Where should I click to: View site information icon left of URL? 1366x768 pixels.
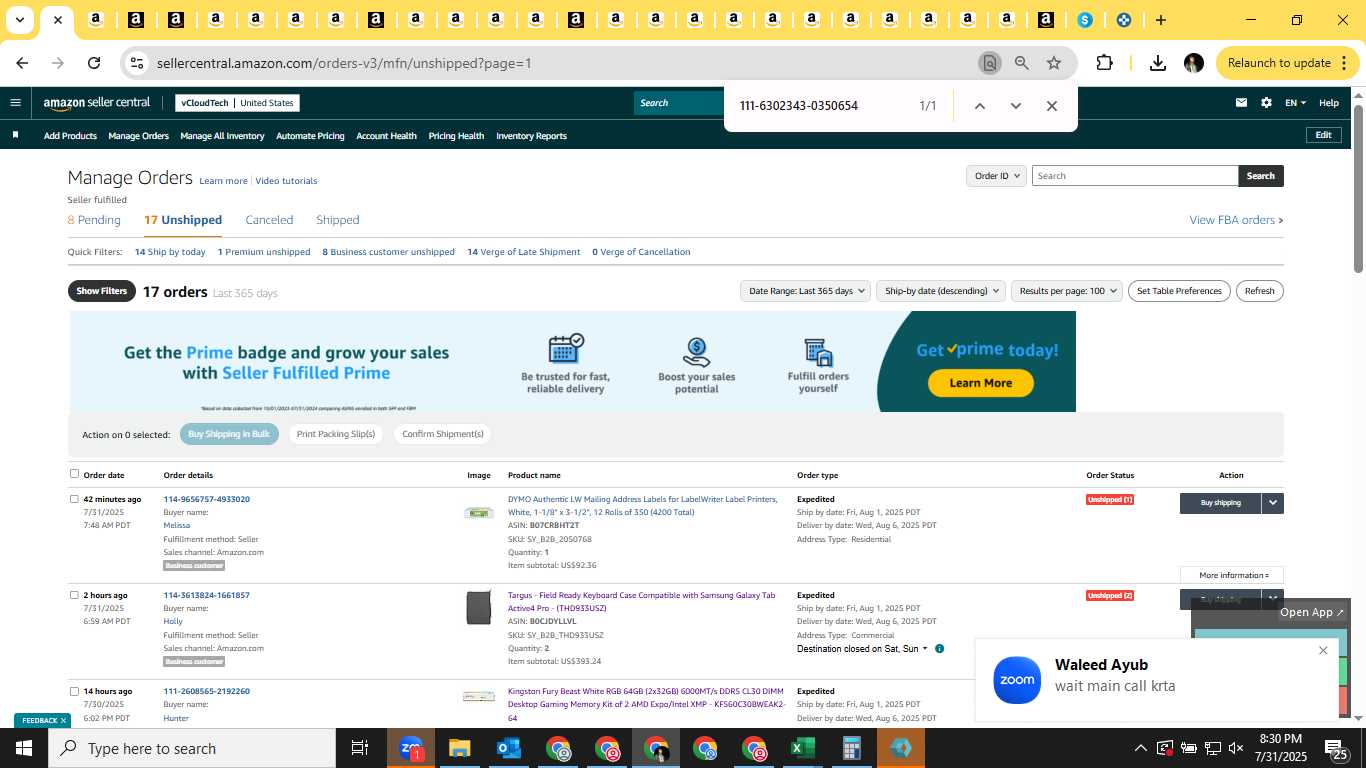[137, 63]
